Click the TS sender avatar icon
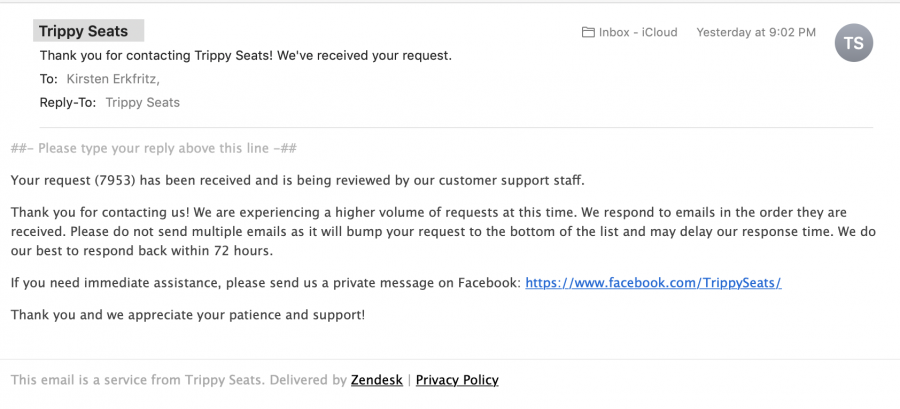Image resolution: width=900 pixels, height=409 pixels. click(x=854, y=42)
